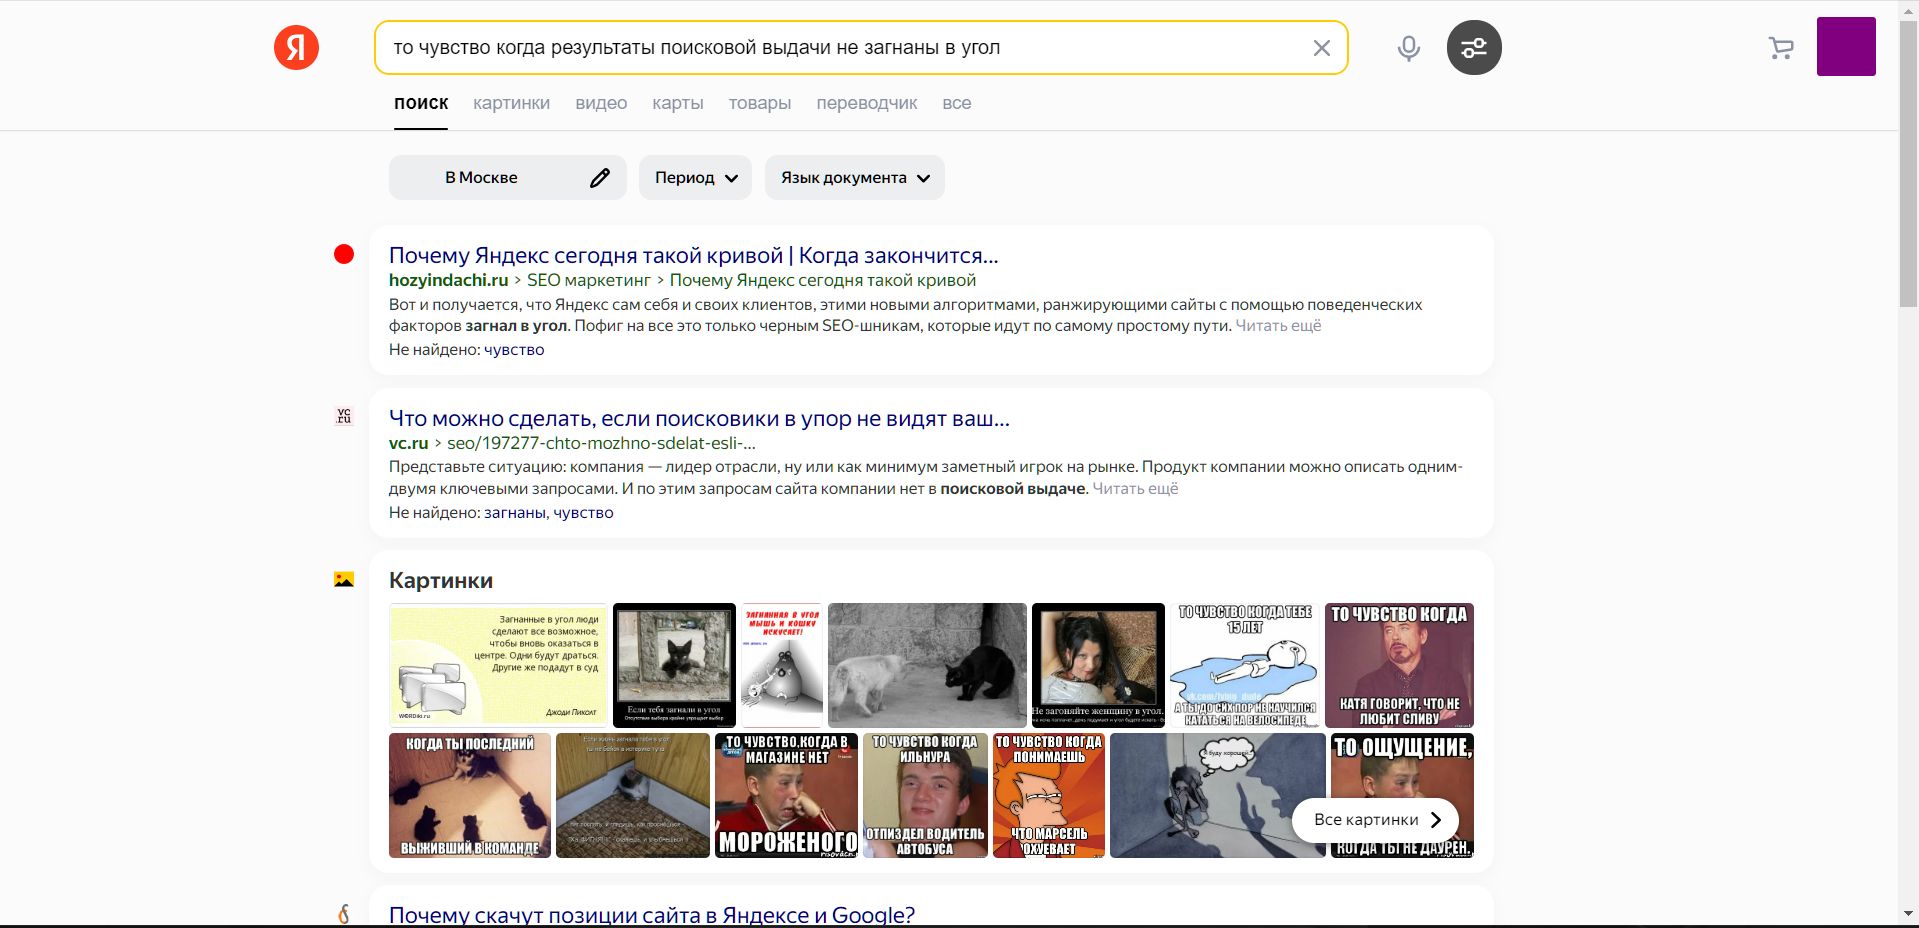
Task: Click the missing word link чувство in the first result
Action: (x=514, y=349)
